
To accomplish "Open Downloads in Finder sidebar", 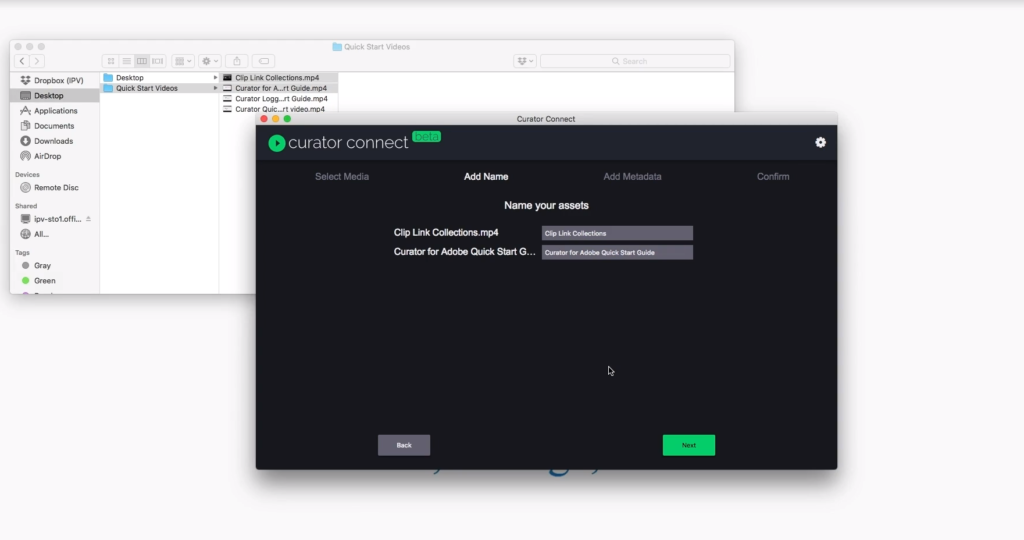I will [55, 140].
